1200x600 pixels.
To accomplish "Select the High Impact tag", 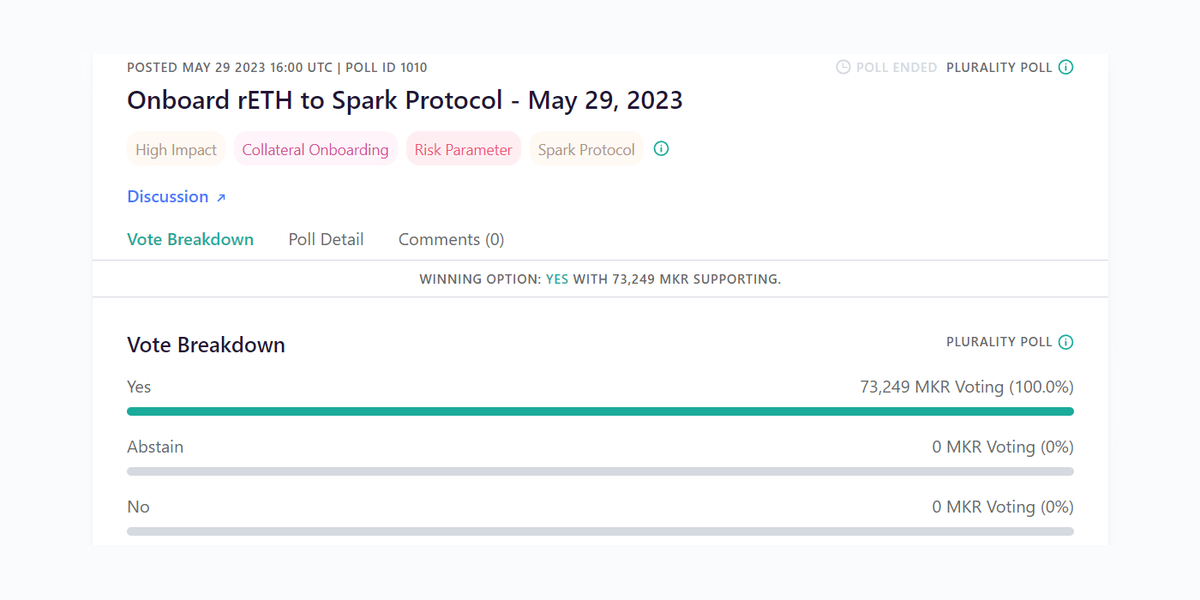I will coord(176,150).
